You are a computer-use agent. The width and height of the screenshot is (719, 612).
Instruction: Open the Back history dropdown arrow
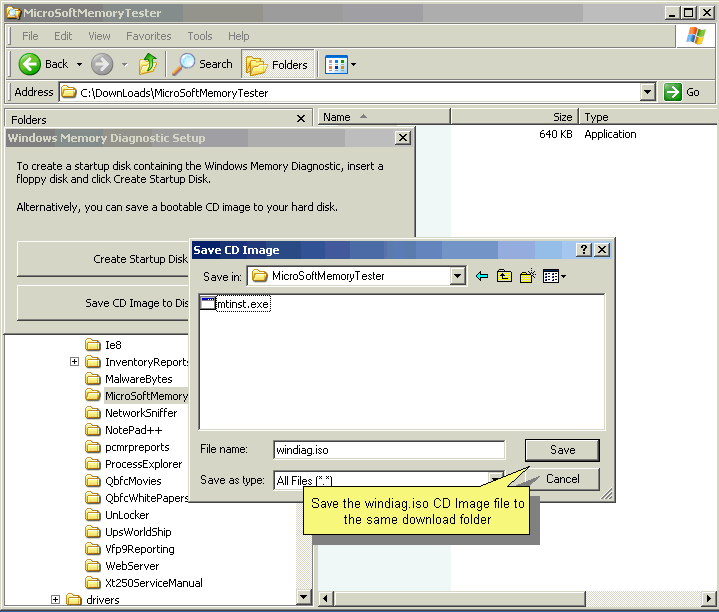click(79, 64)
